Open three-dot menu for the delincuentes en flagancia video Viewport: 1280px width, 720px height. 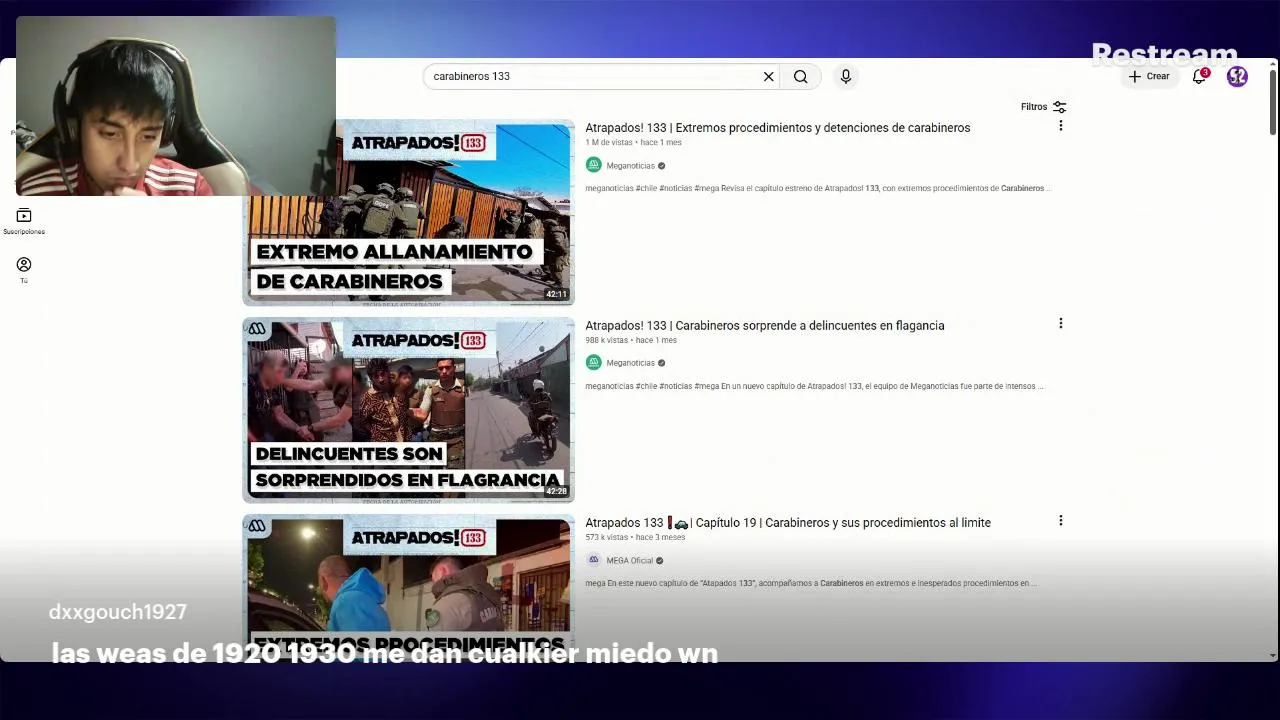click(x=1060, y=323)
